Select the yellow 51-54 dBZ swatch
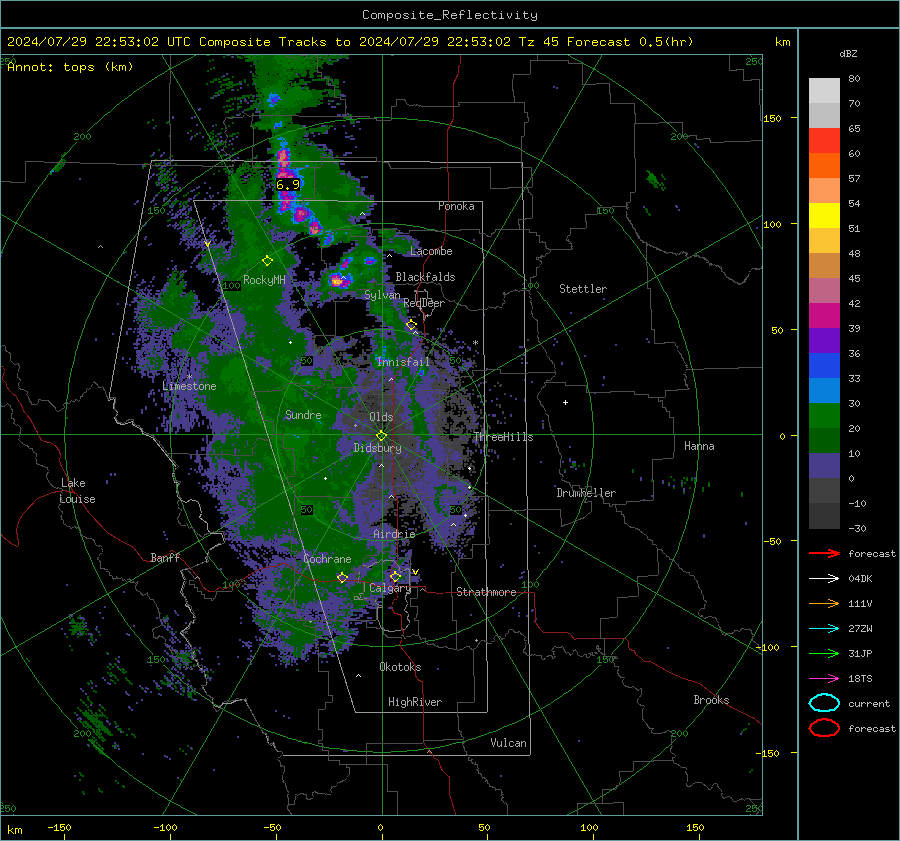Screen dimensions: 900x841 (x=824, y=216)
